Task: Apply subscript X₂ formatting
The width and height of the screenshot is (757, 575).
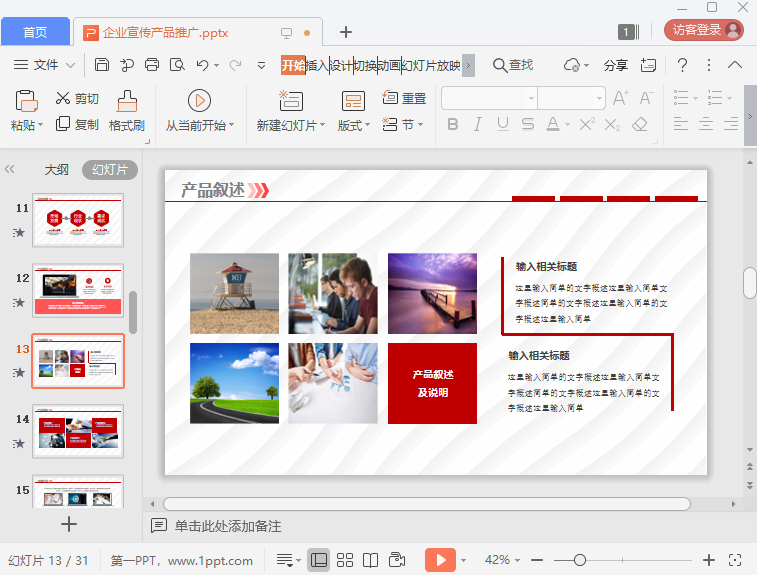Action: [x=612, y=125]
